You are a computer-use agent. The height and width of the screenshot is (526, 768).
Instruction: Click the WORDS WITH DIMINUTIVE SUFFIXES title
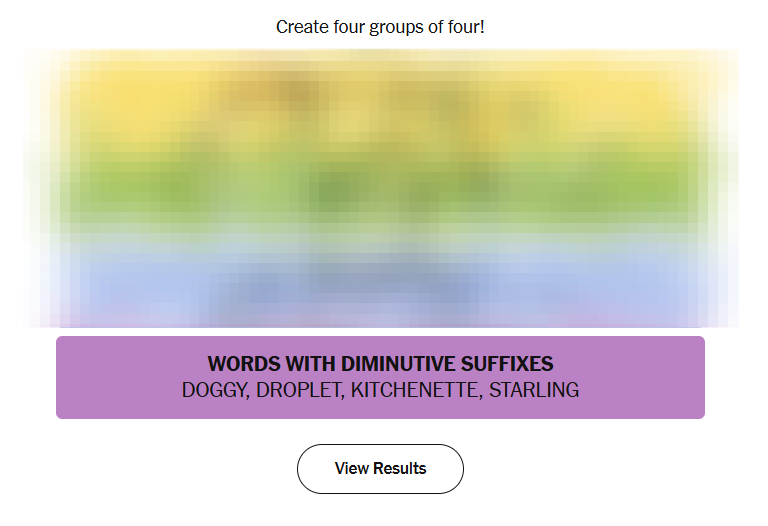click(x=380, y=364)
